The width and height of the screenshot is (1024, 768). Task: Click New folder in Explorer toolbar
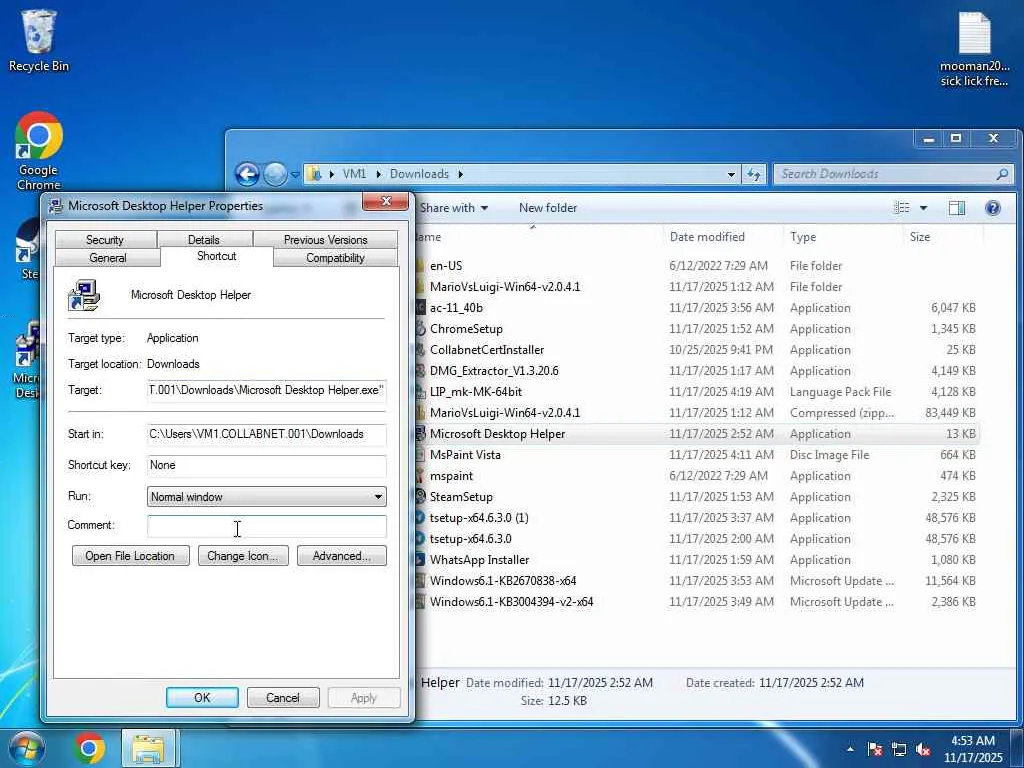(548, 208)
